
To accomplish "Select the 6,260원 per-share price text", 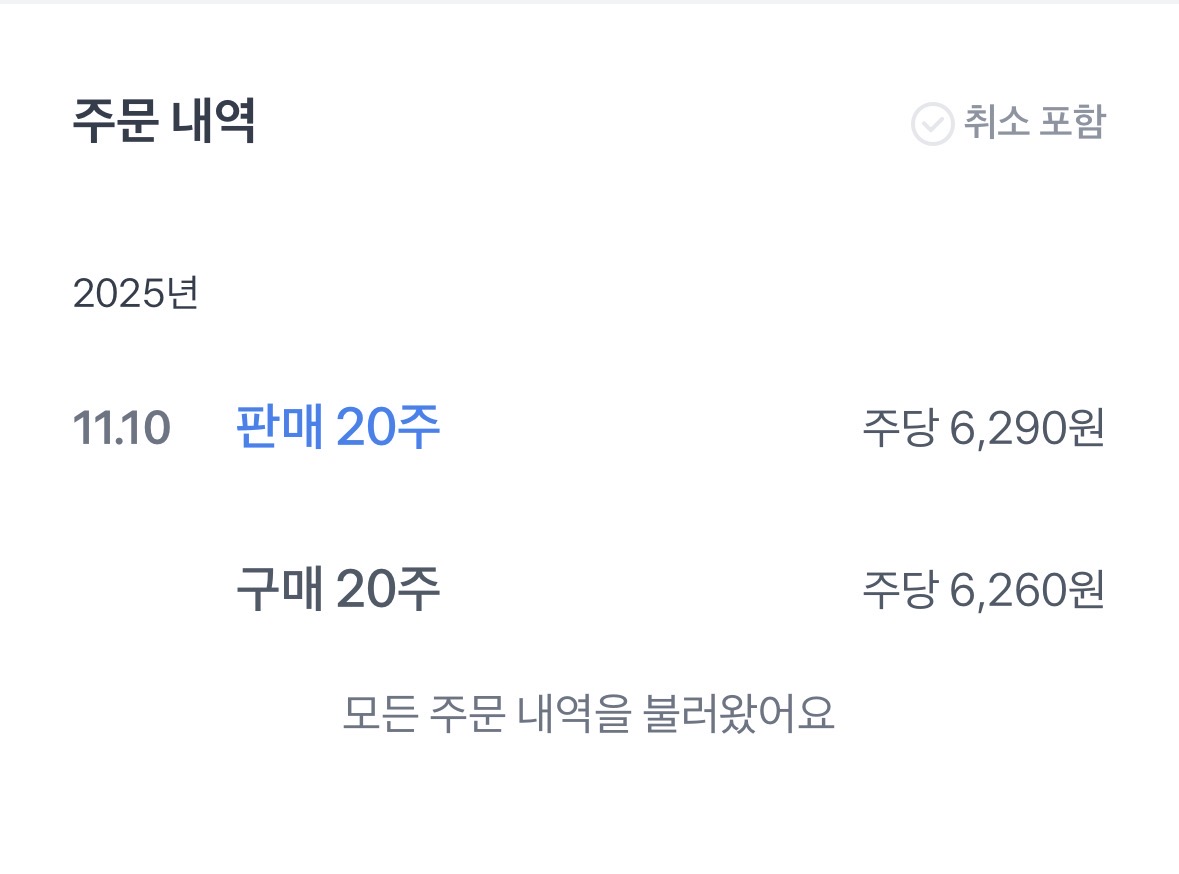I will coord(1025,591).
